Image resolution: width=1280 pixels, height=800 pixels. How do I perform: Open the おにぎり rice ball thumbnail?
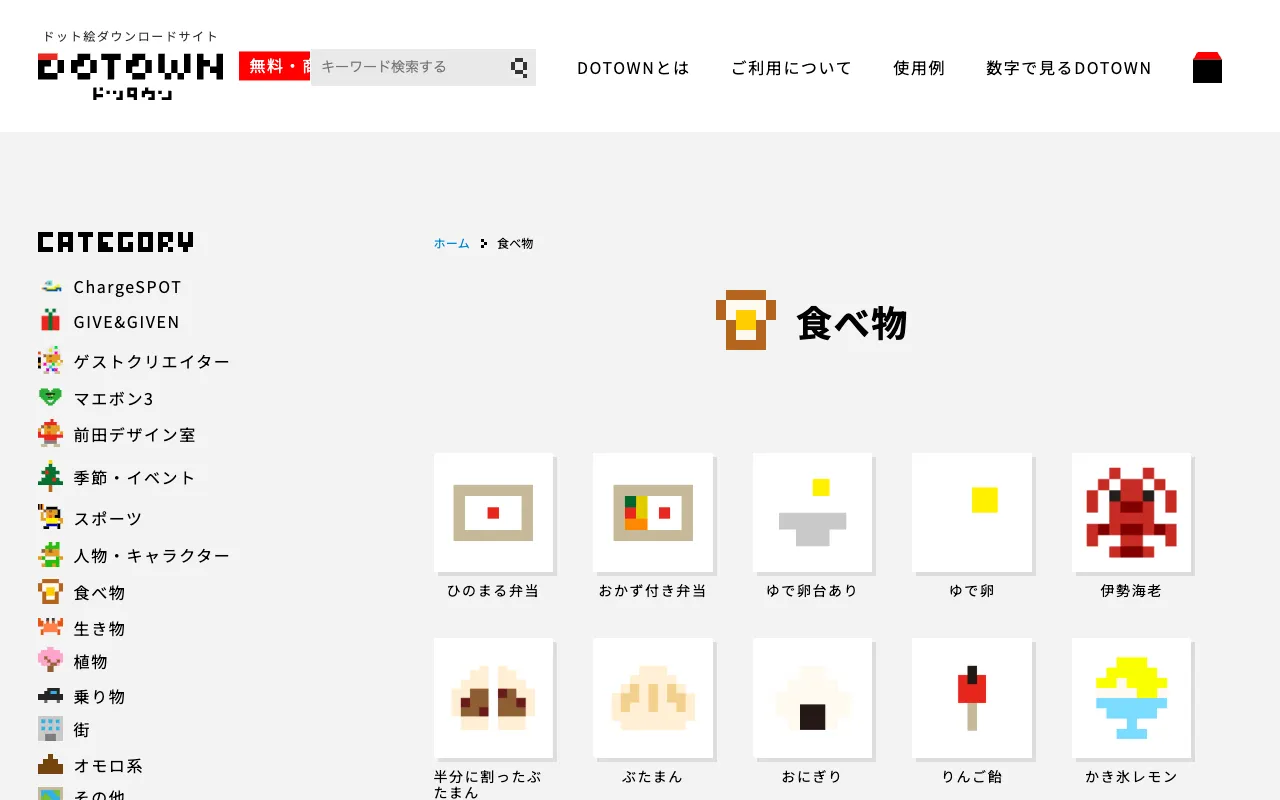point(812,698)
